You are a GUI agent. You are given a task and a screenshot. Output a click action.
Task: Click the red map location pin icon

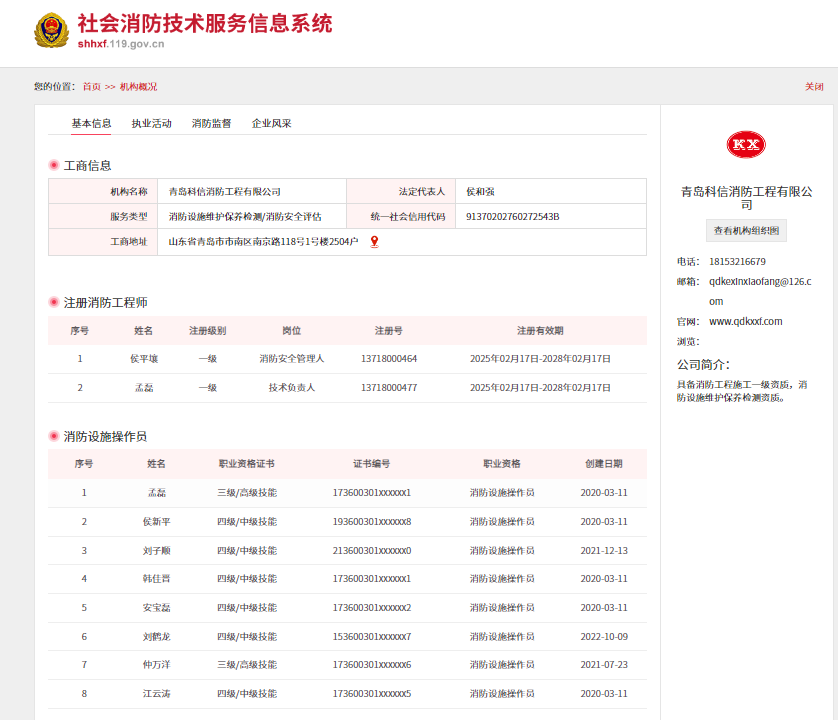(x=374, y=242)
